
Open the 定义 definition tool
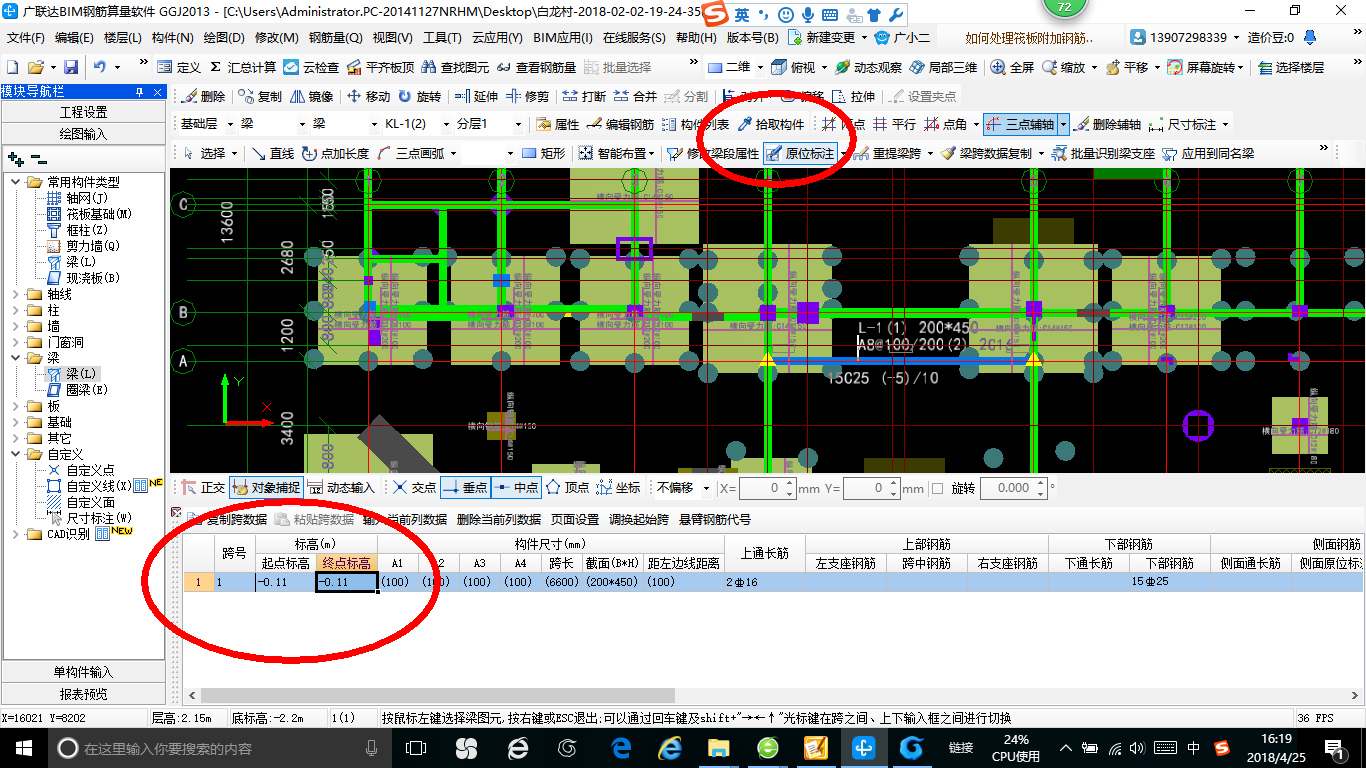point(179,67)
